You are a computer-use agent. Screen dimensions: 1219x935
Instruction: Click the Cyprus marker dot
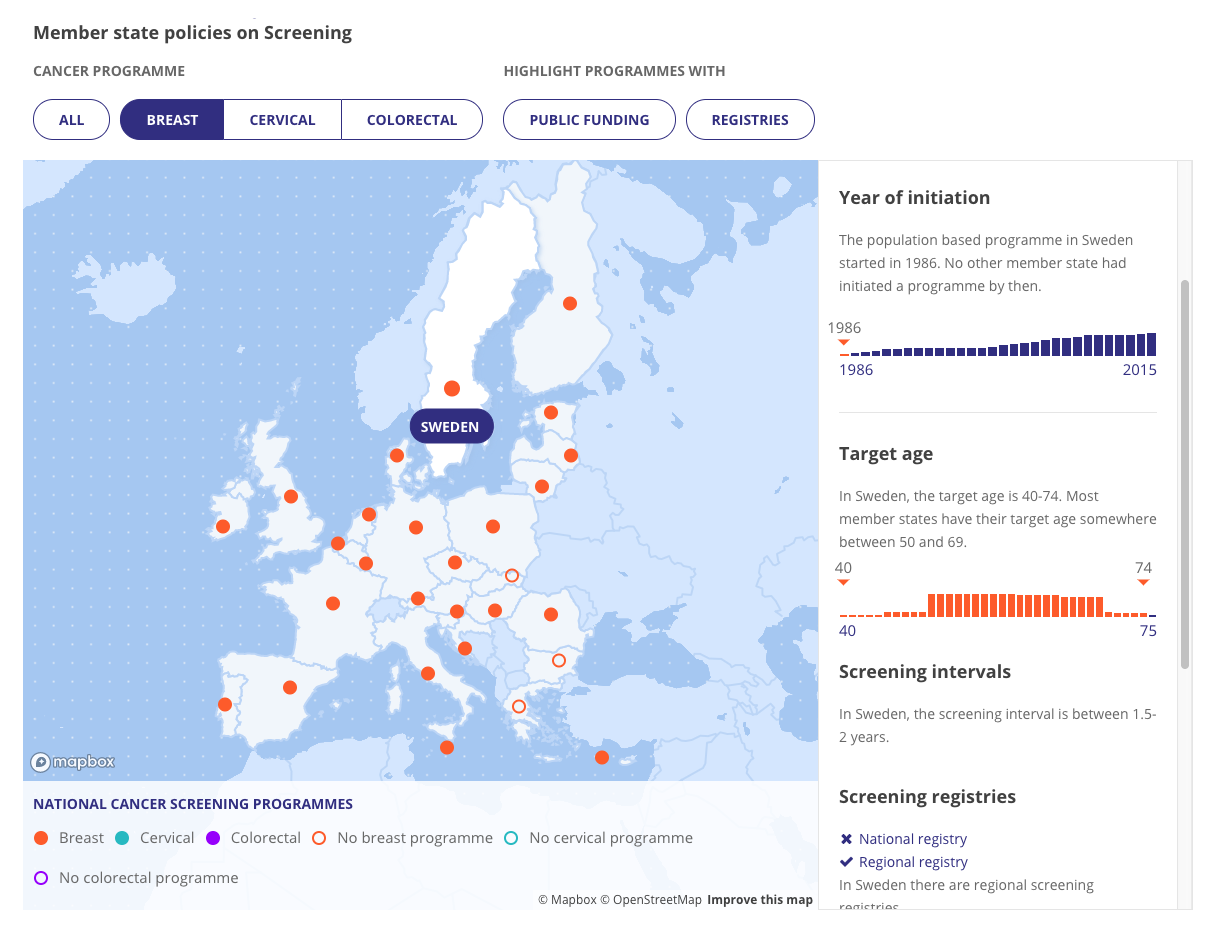tap(602, 757)
